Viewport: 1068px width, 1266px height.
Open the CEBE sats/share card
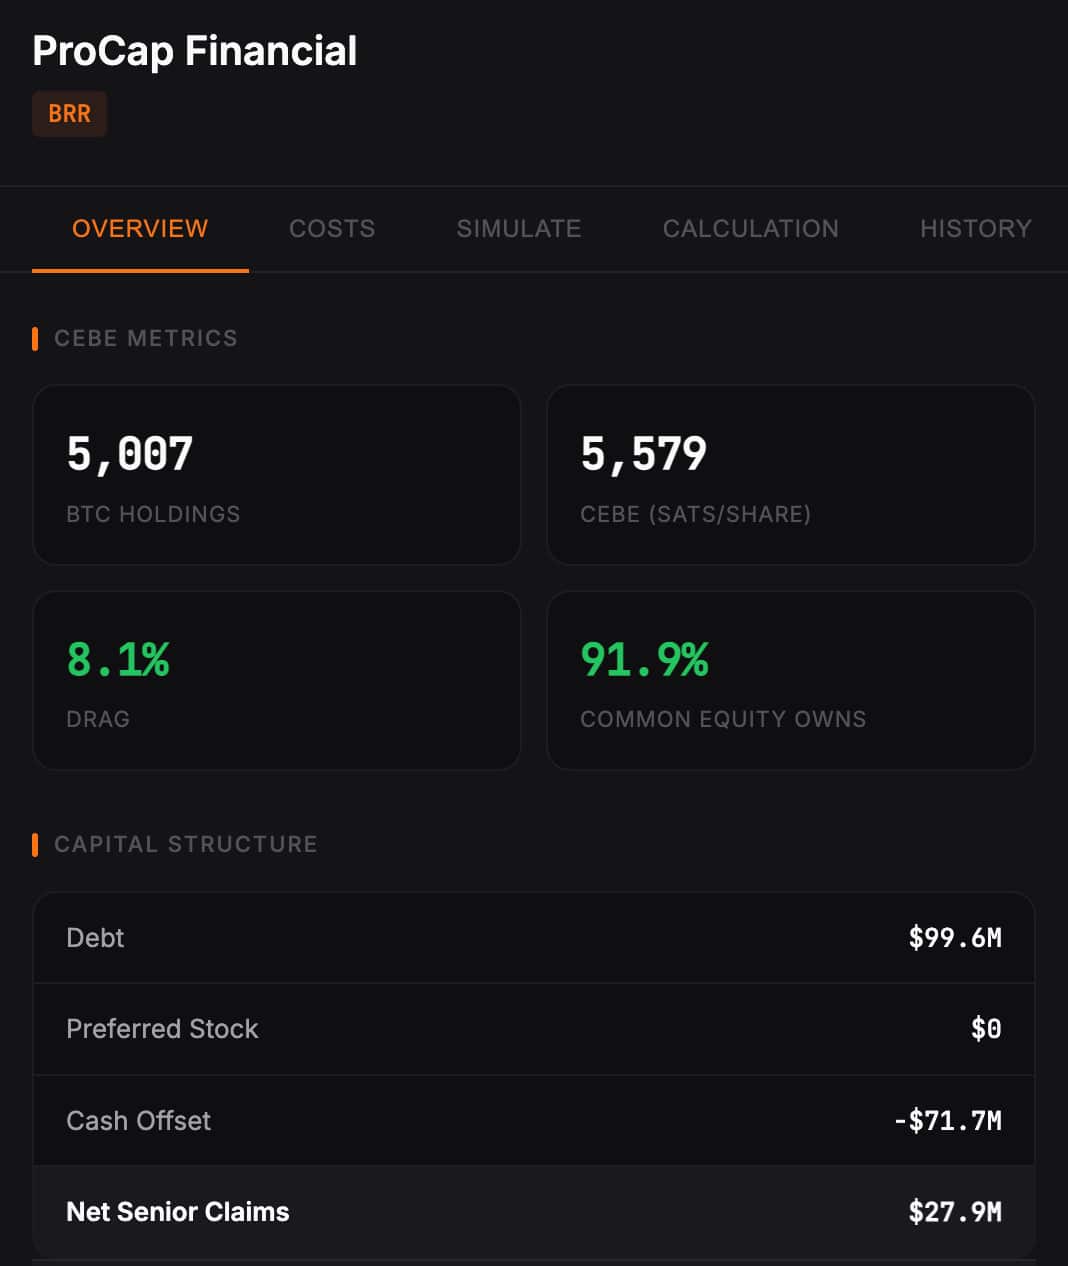pos(791,475)
